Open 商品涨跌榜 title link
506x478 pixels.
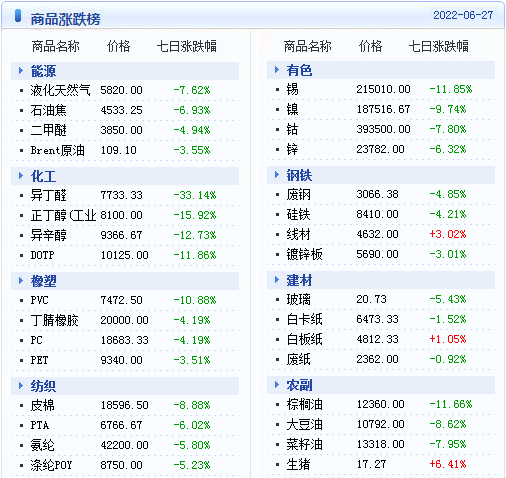tap(66, 19)
